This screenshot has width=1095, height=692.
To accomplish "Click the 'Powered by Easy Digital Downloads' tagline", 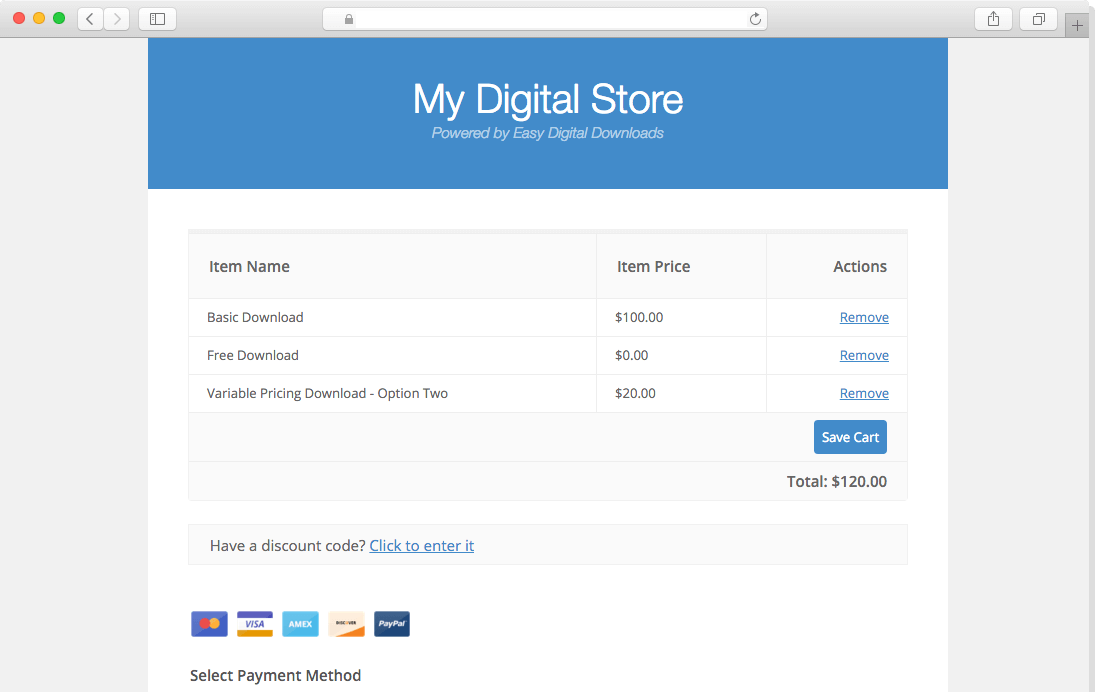I will coord(548,133).
